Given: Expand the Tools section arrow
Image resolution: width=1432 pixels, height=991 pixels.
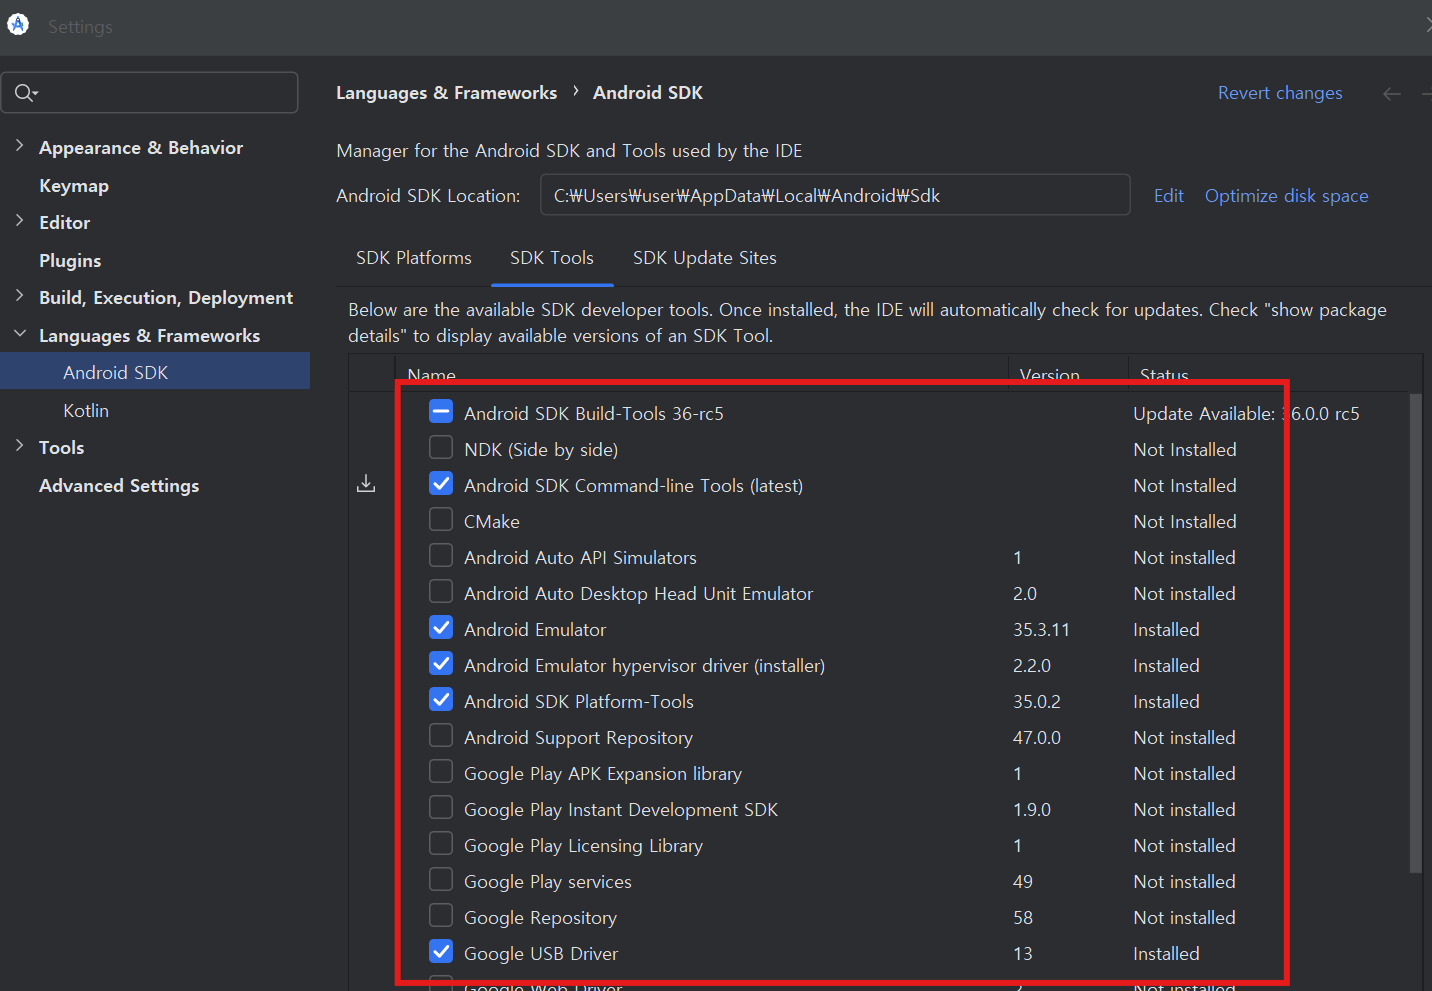Looking at the screenshot, I should (x=19, y=446).
